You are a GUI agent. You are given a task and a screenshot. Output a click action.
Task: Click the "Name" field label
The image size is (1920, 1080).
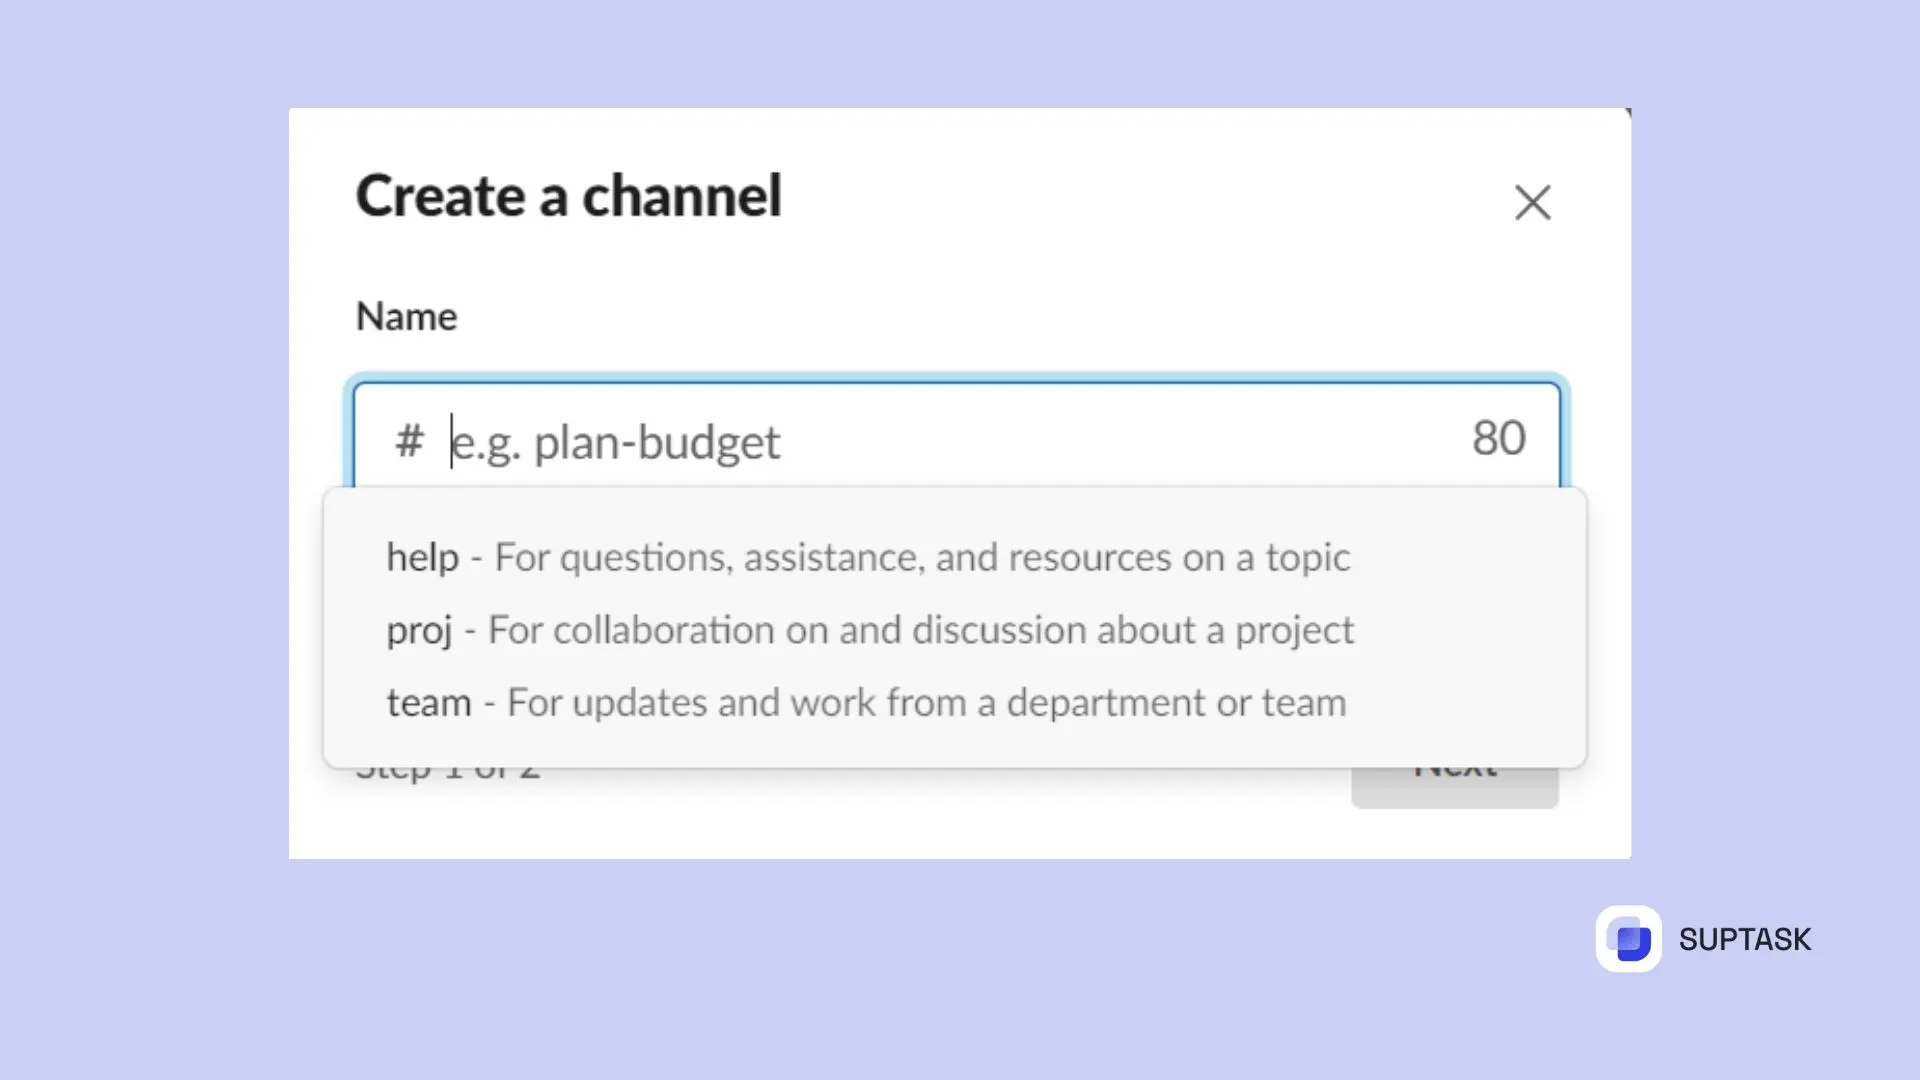pyautogui.click(x=405, y=316)
